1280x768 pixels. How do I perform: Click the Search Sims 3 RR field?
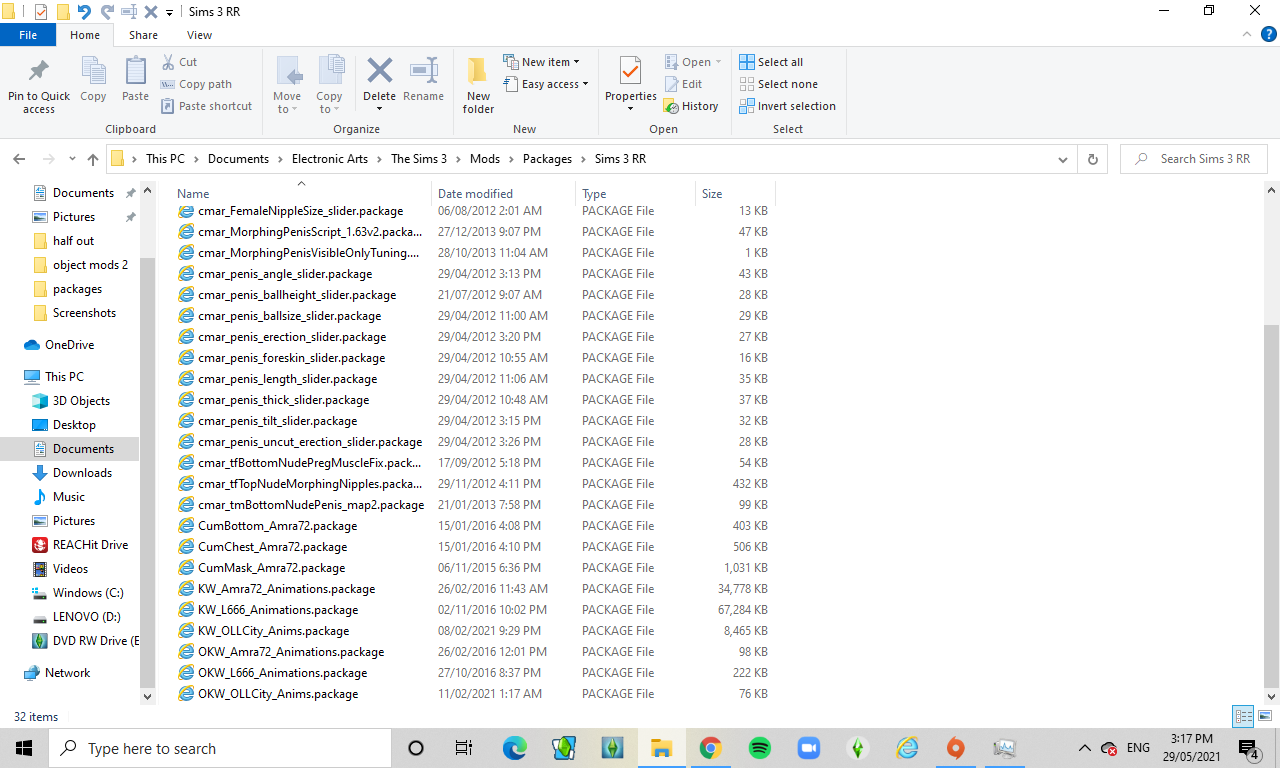[x=1194, y=159]
